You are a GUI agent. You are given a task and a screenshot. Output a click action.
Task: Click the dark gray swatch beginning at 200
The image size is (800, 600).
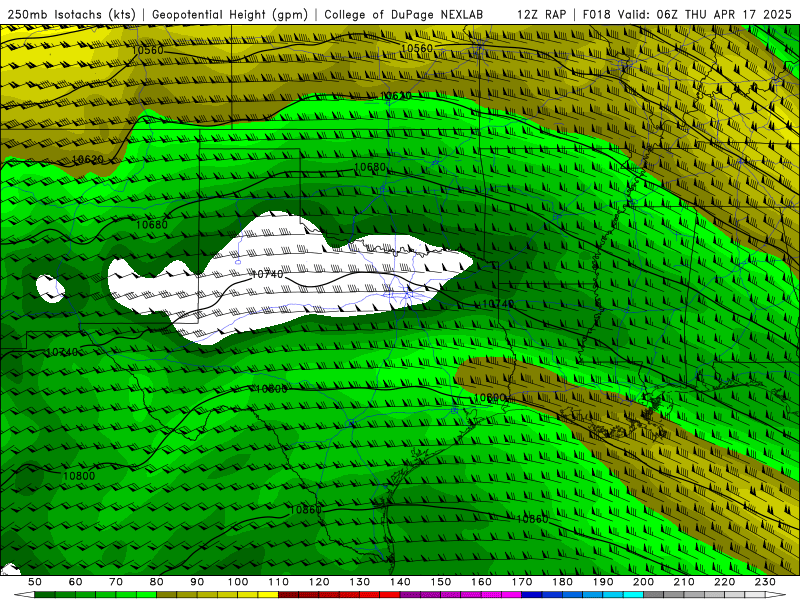654,594
